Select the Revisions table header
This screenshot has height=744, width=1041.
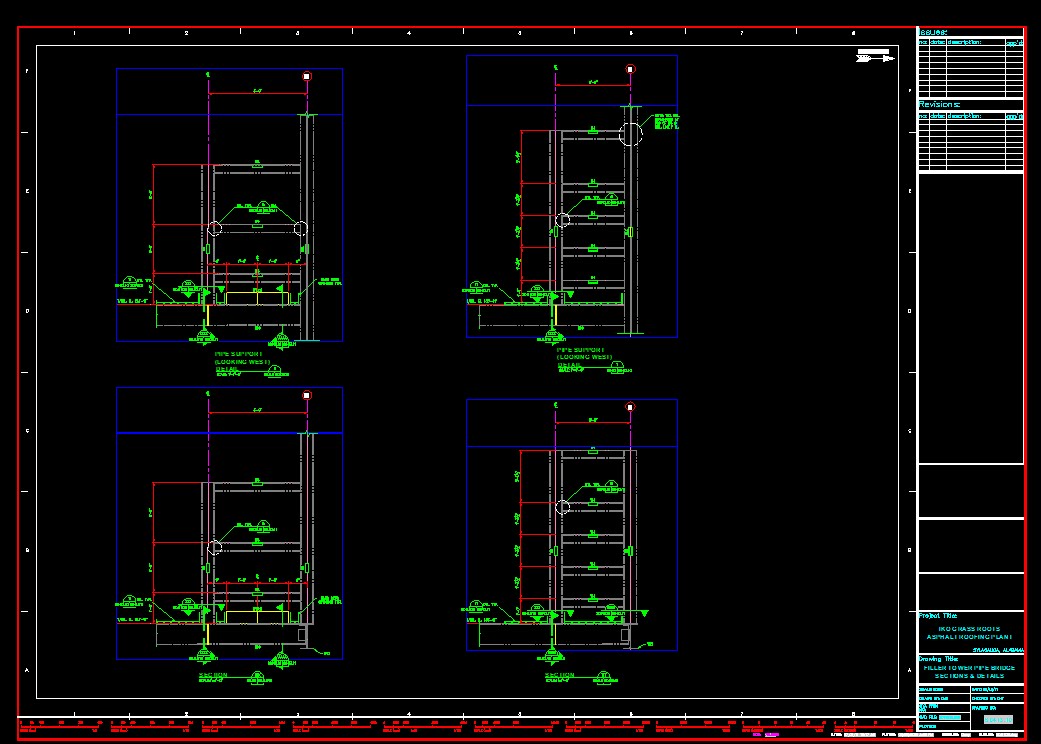tap(939, 105)
